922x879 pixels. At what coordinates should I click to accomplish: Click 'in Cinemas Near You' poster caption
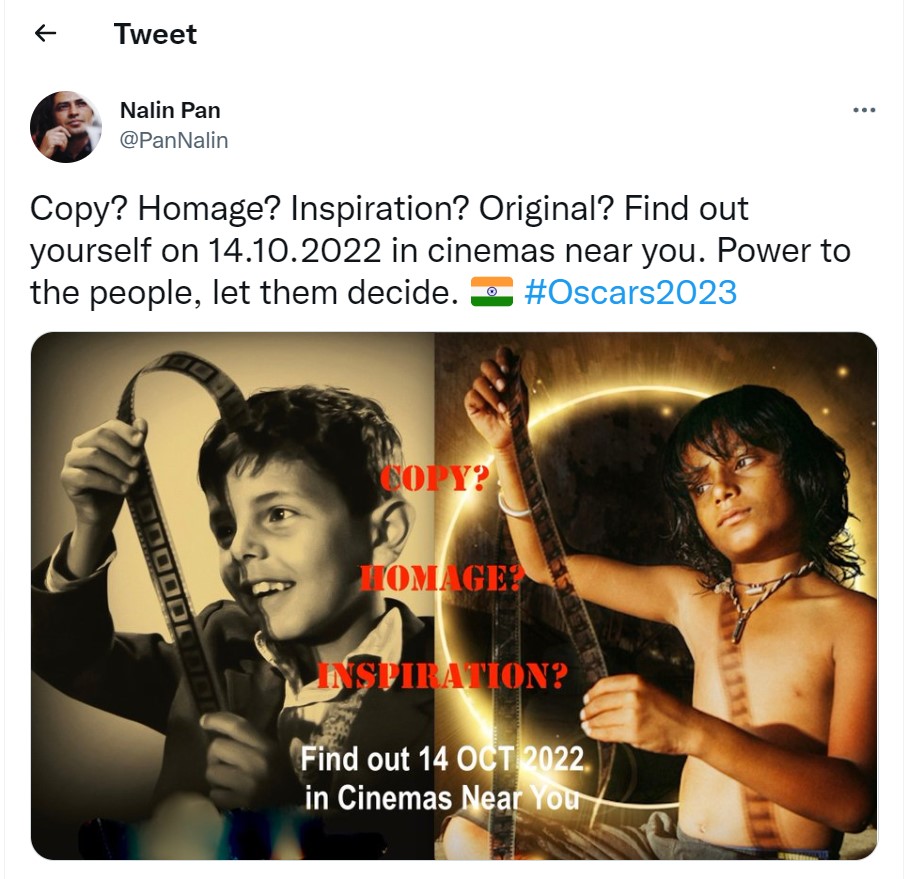[442, 799]
